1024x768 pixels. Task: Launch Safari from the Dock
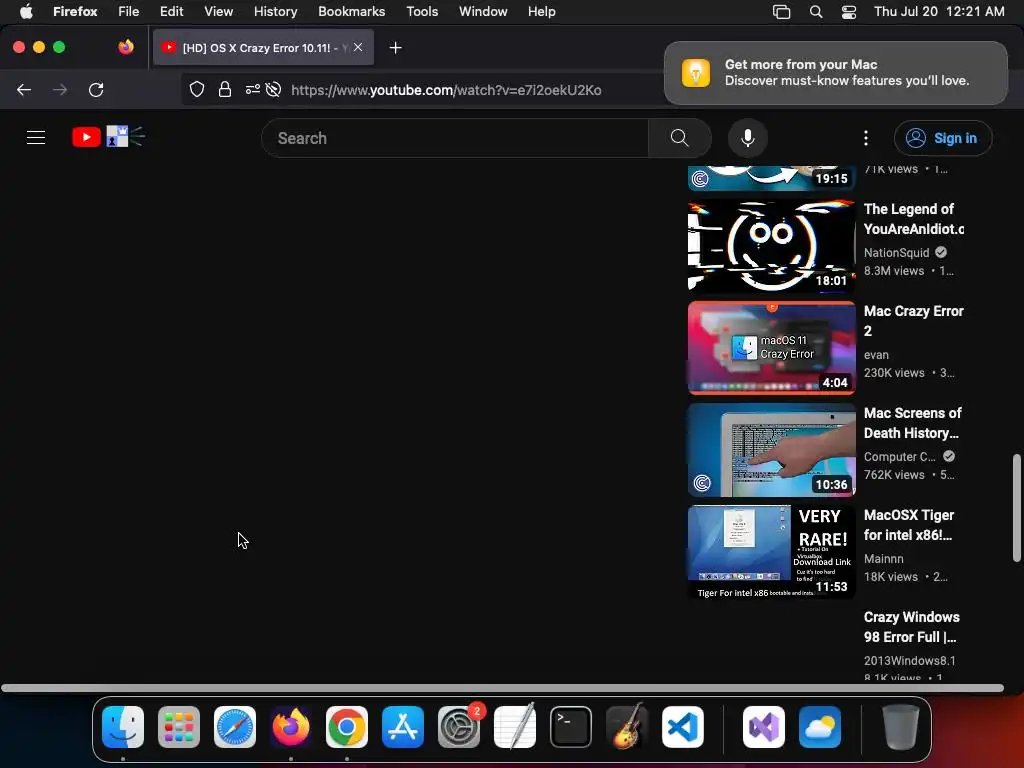(235, 727)
